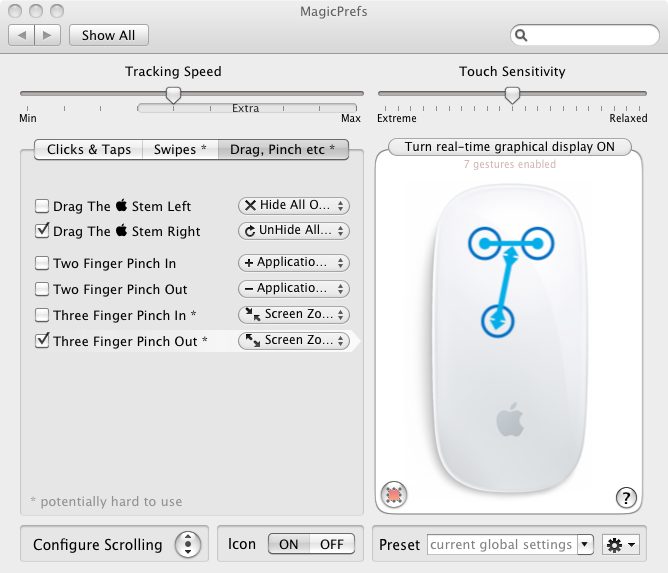Open the gear actions menu beside Preset
The width and height of the screenshot is (668, 573).
tap(620, 545)
